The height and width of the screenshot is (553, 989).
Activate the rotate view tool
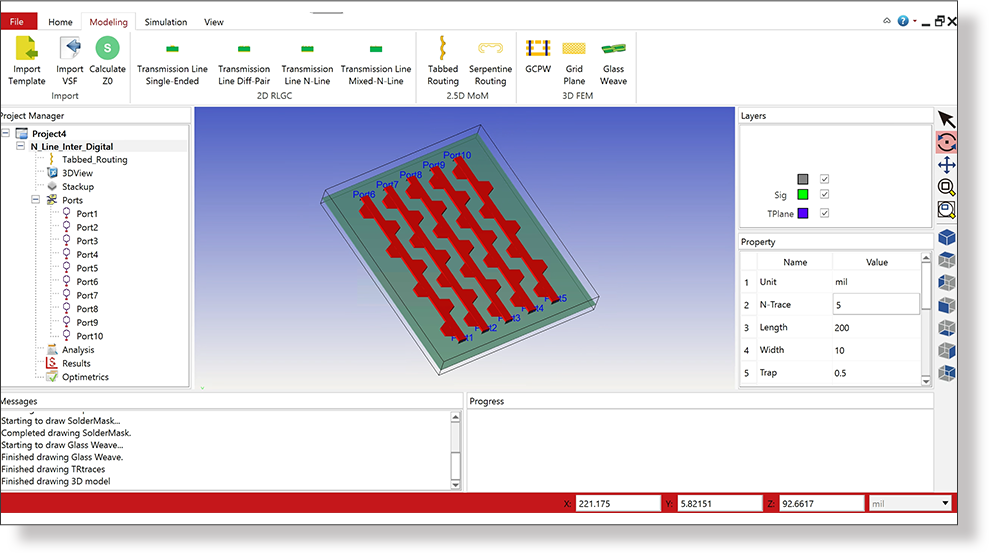pos(946,143)
